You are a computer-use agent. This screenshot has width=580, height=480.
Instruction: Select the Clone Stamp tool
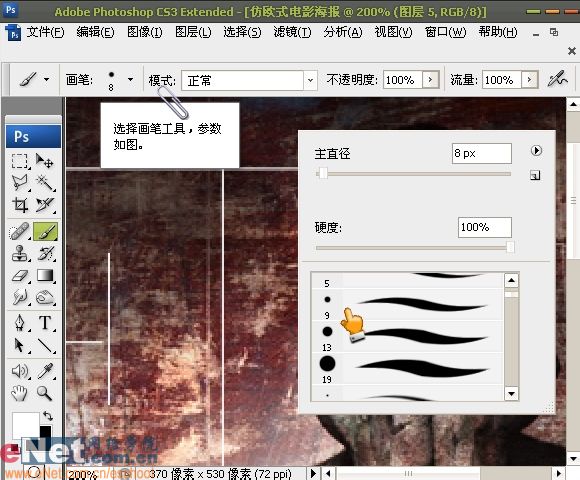20,254
